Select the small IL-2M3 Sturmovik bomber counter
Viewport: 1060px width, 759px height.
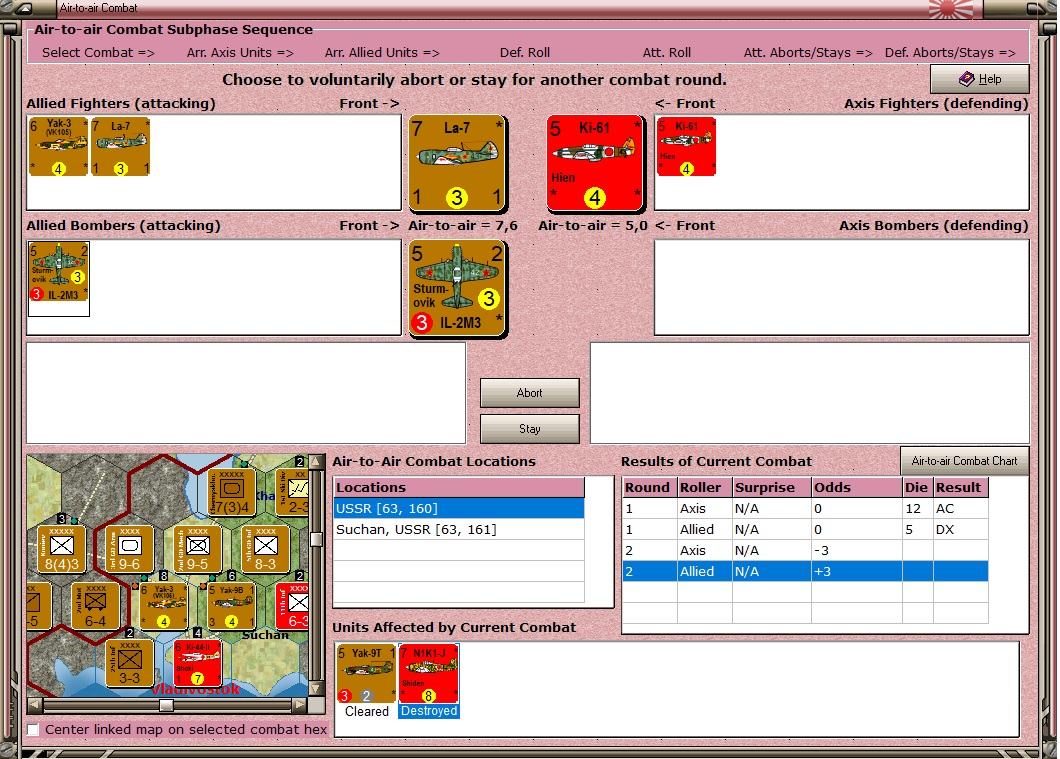pos(59,272)
